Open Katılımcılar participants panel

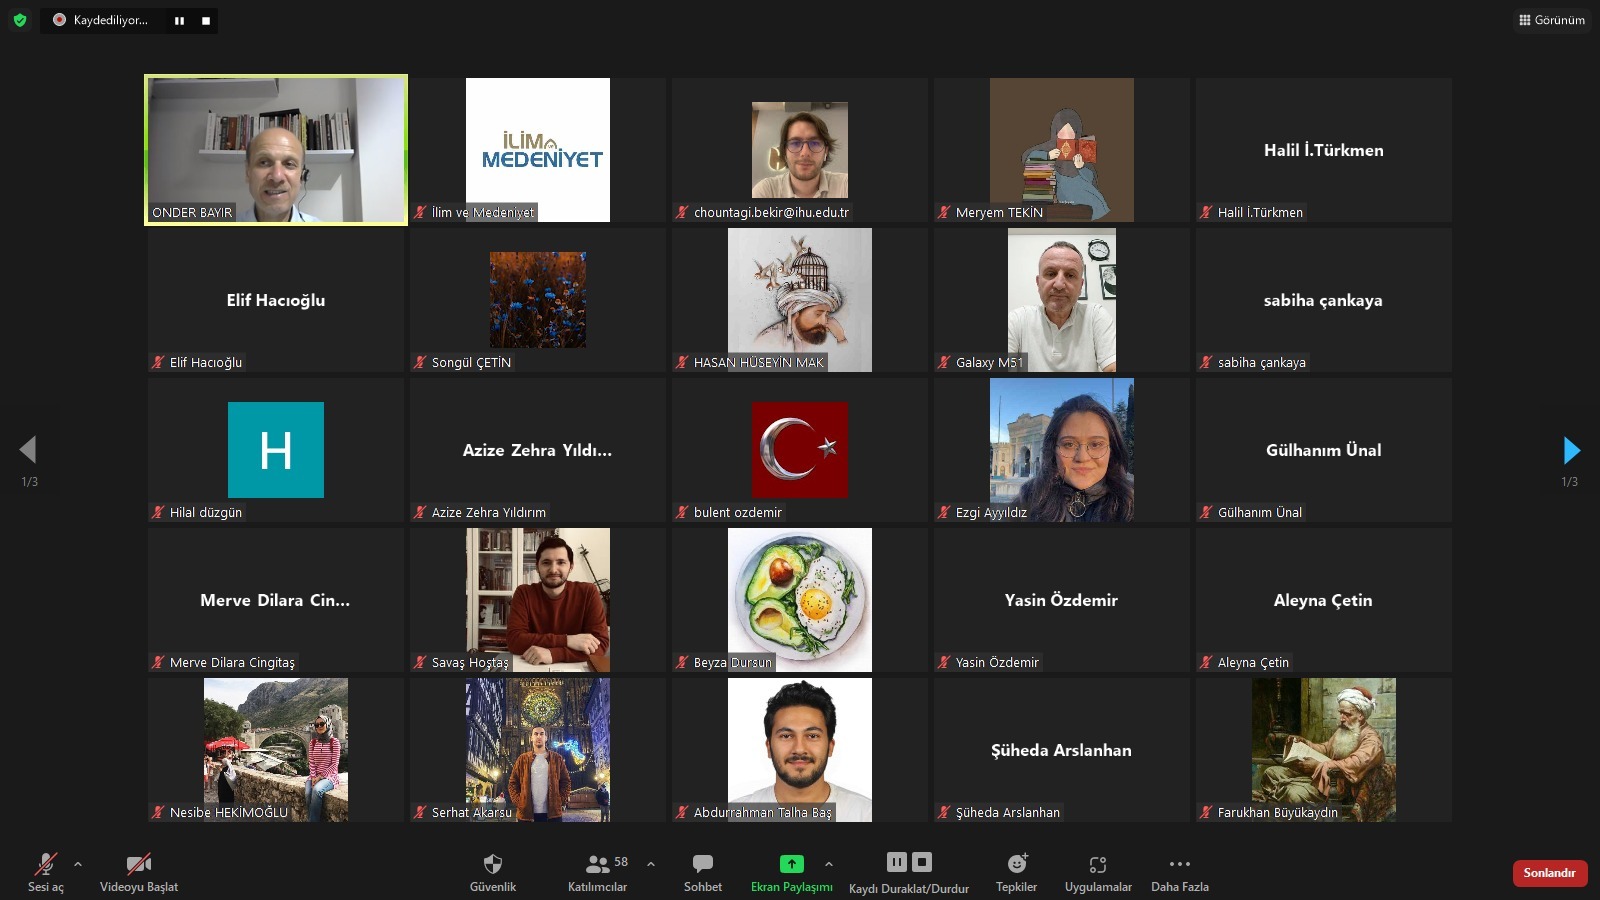(x=598, y=871)
